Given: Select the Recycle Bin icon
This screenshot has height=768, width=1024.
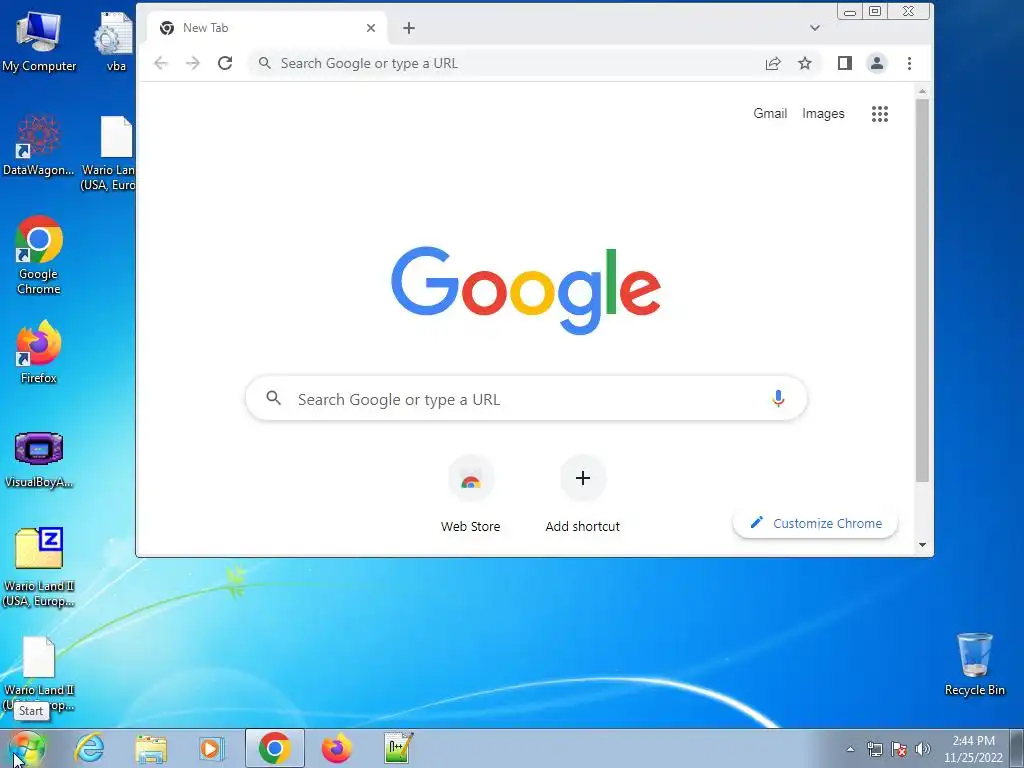Looking at the screenshot, I should coord(974,664).
